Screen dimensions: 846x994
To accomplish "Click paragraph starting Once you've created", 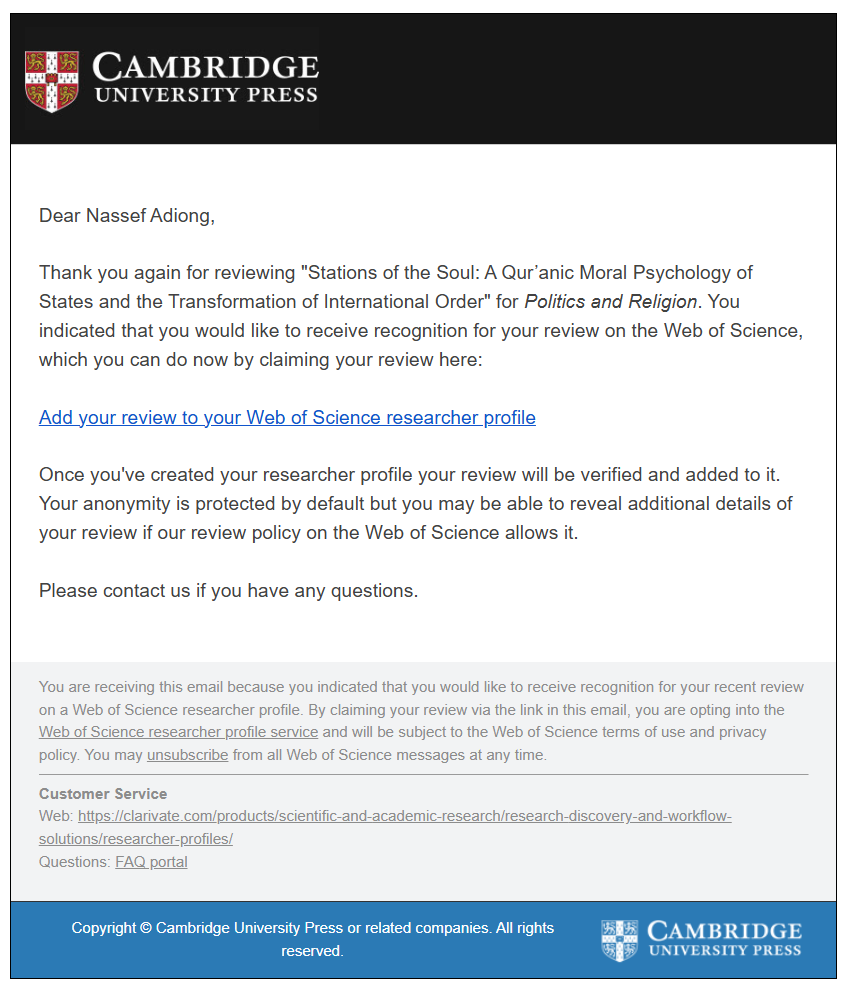I will point(416,503).
